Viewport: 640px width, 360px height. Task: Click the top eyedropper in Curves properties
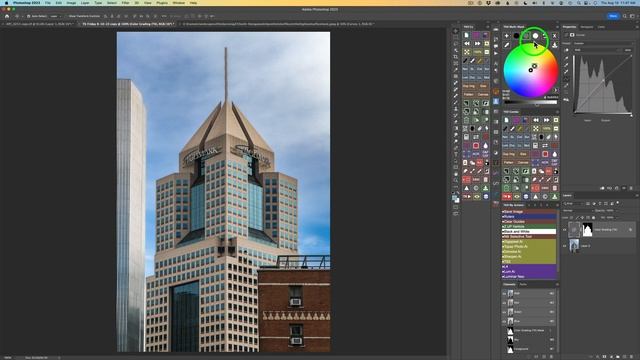click(567, 58)
